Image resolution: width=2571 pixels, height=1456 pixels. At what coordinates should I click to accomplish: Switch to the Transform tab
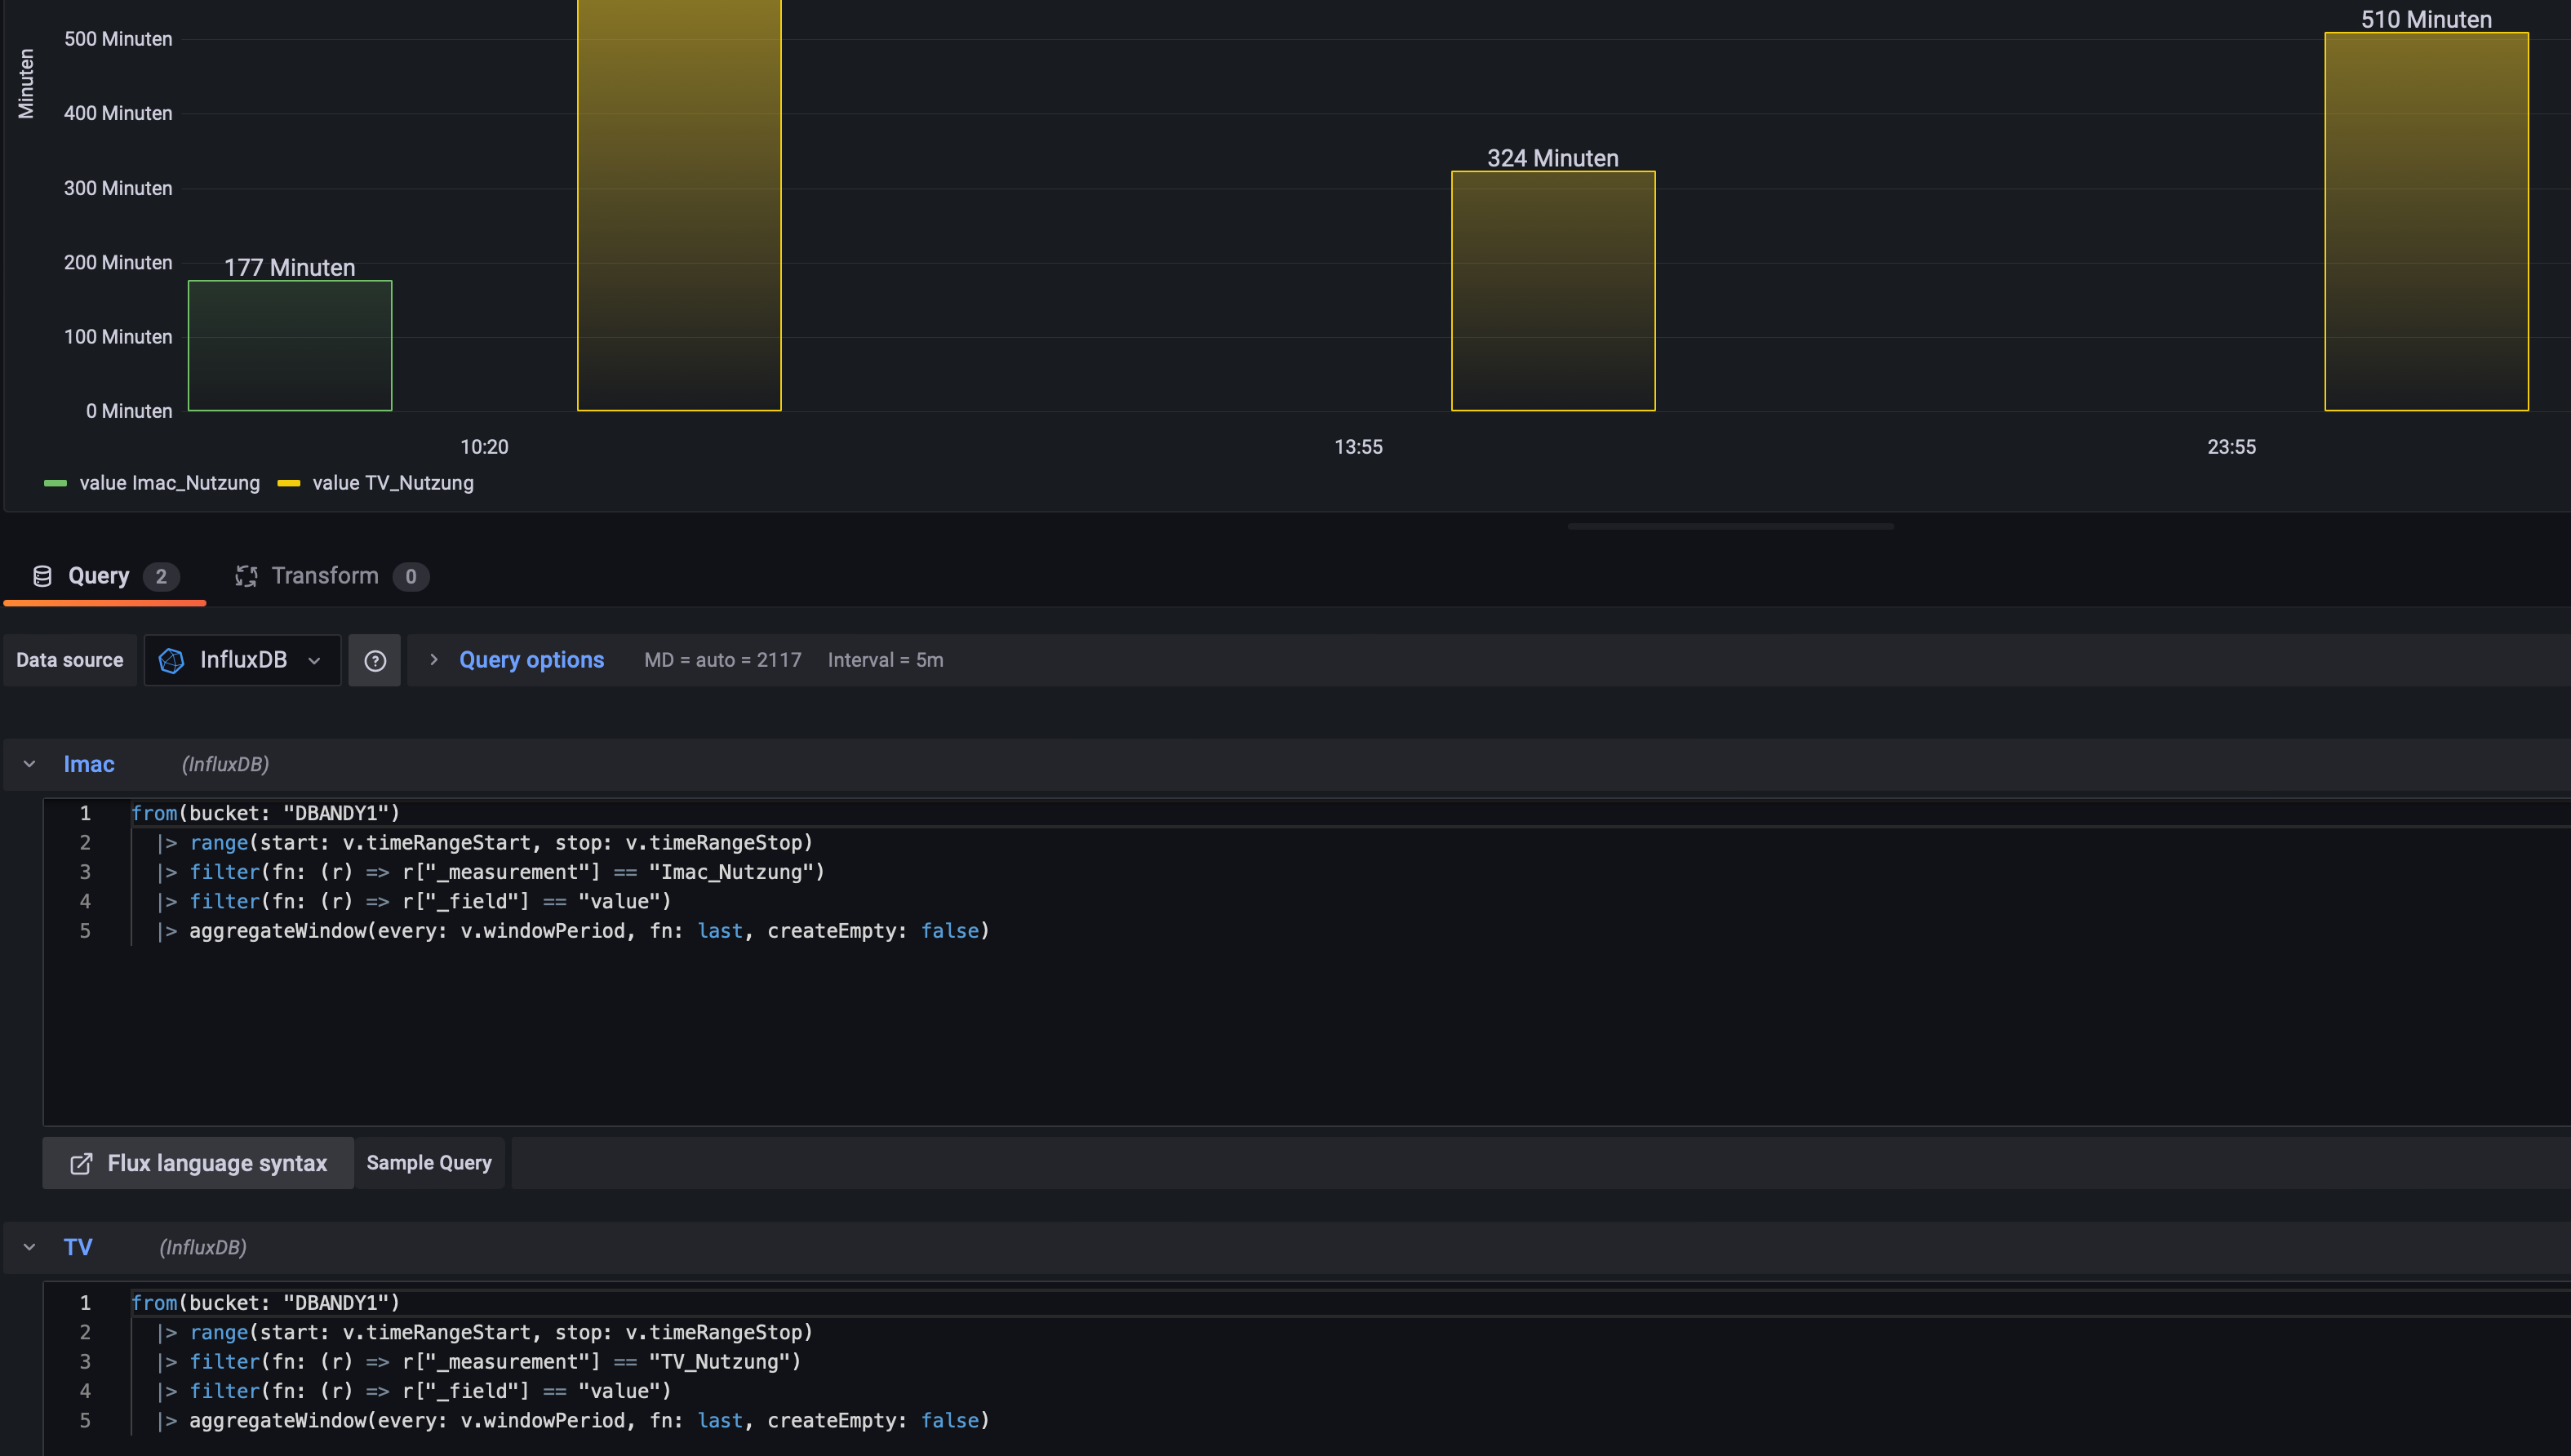tap(325, 576)
